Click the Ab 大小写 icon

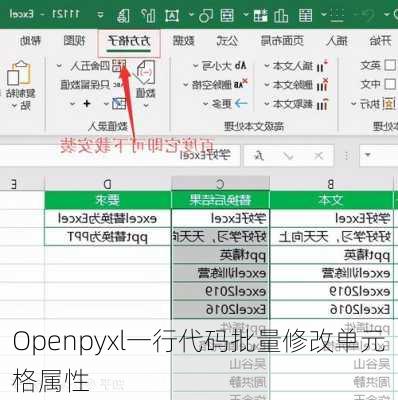240,66
